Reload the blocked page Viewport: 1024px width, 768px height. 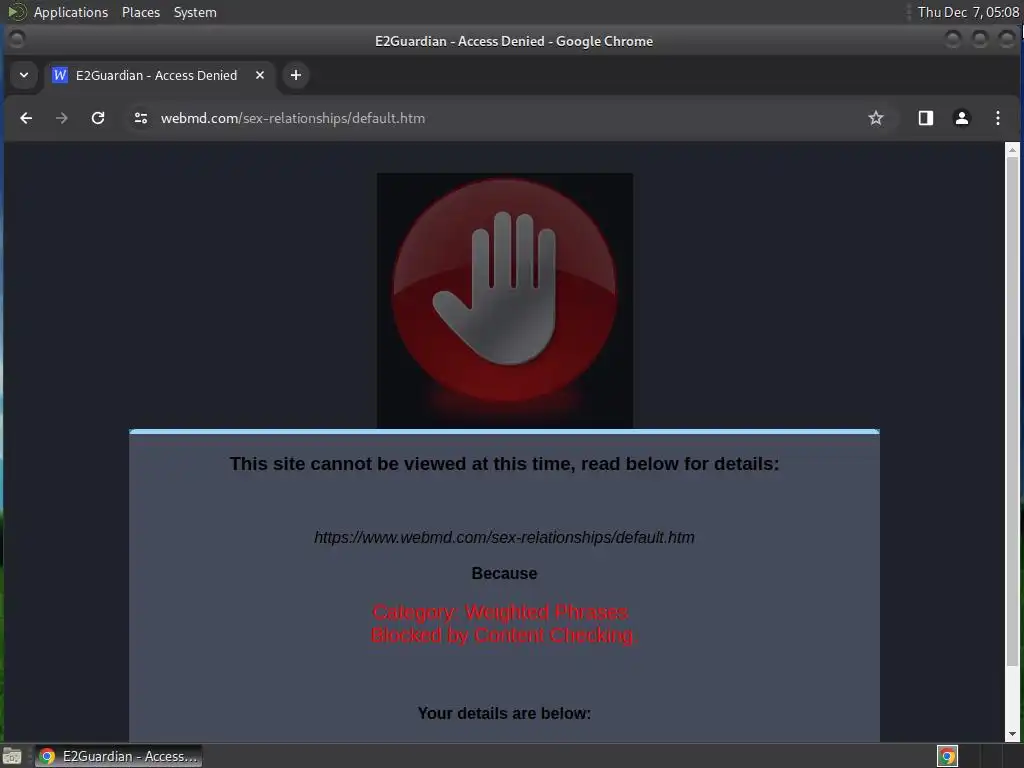click(98, 118)
